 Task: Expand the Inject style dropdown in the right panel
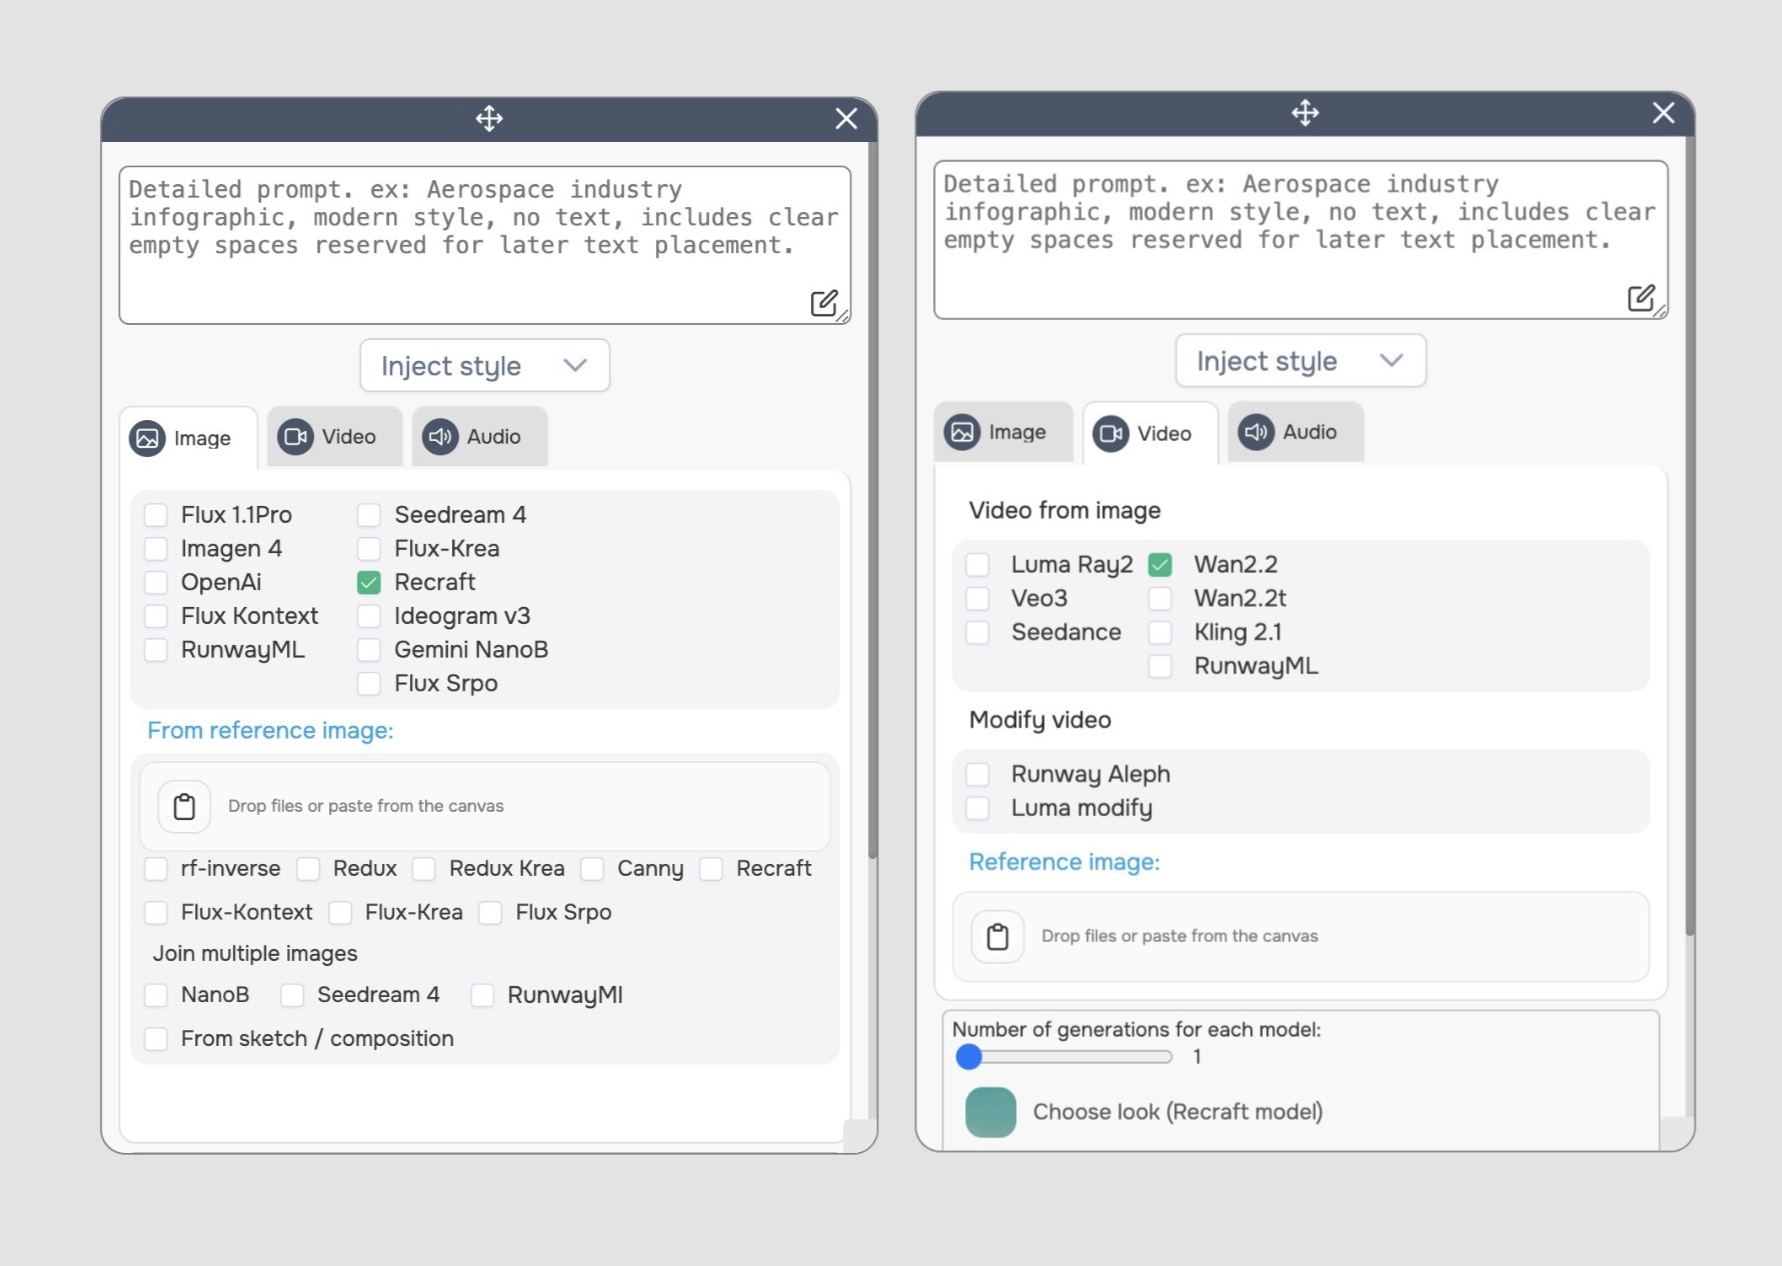[1300, 361]
